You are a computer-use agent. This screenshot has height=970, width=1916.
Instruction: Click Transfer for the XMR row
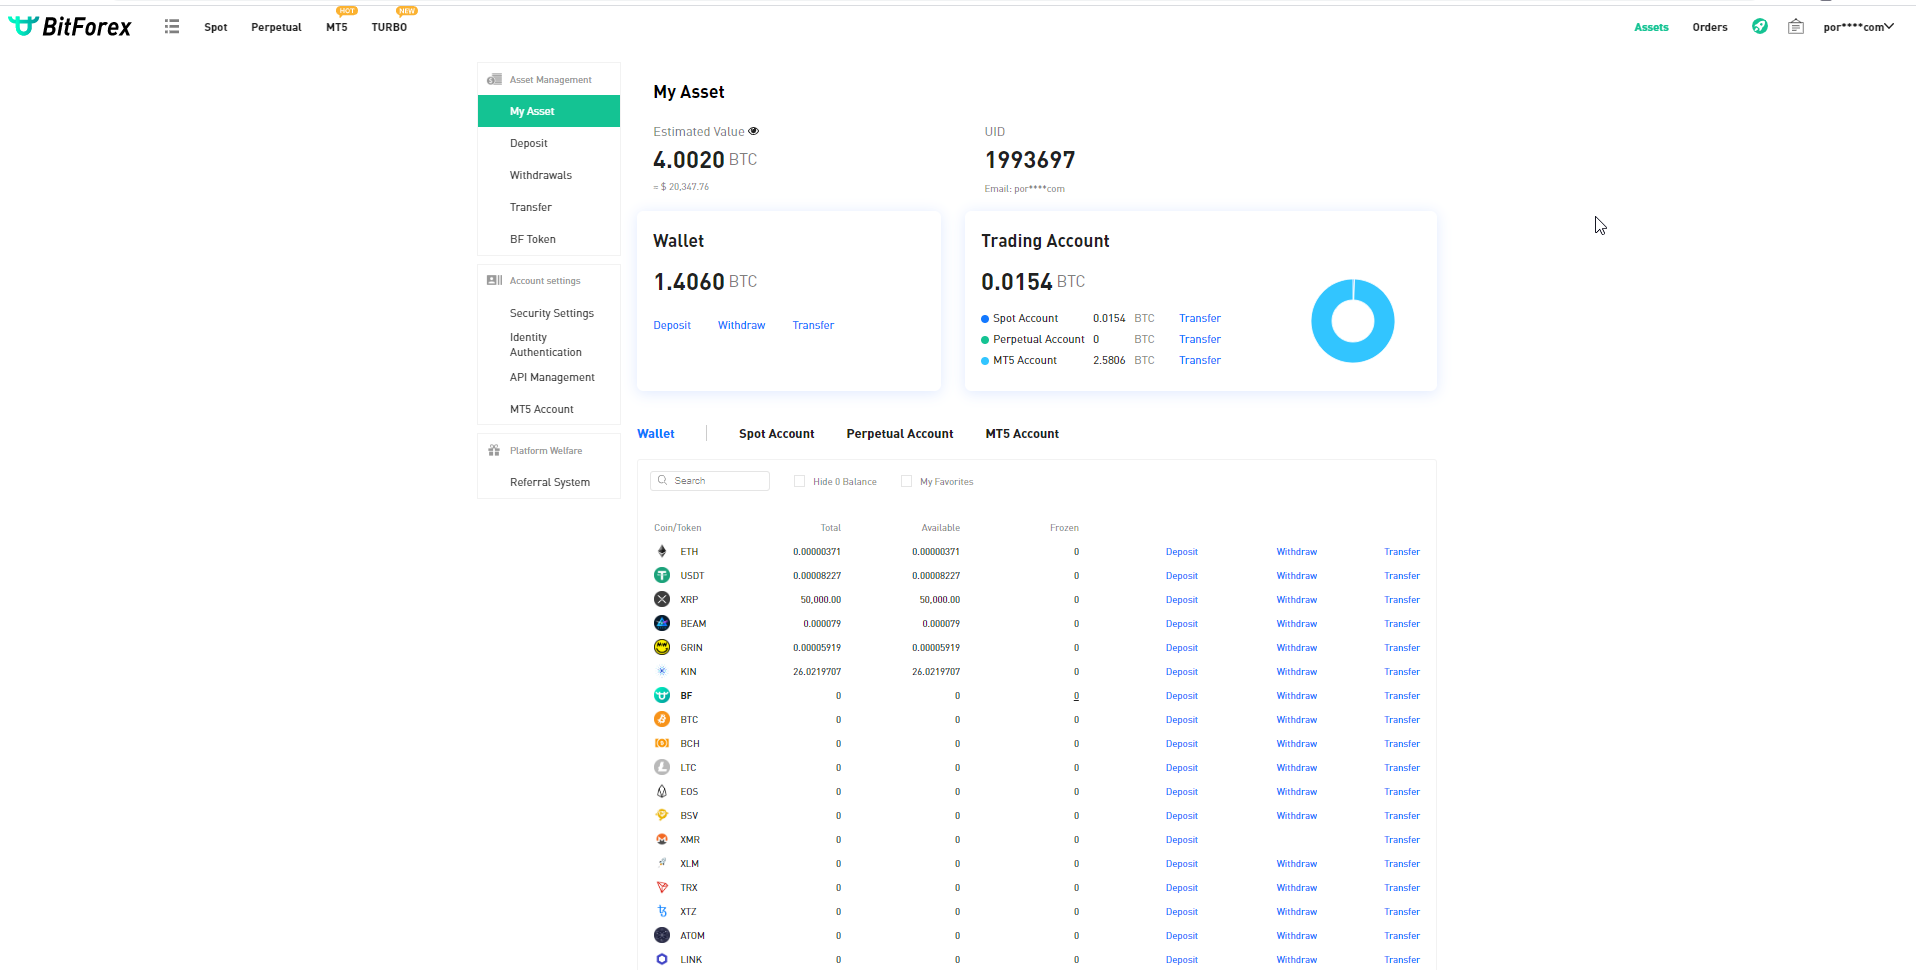pos(1401,839)
